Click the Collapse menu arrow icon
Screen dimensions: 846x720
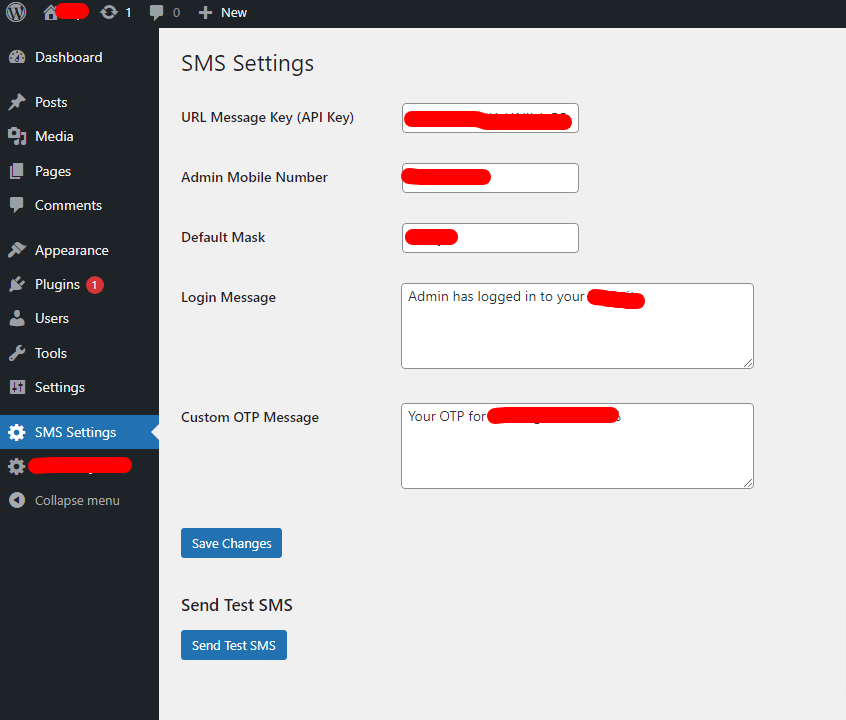point(17,500)
